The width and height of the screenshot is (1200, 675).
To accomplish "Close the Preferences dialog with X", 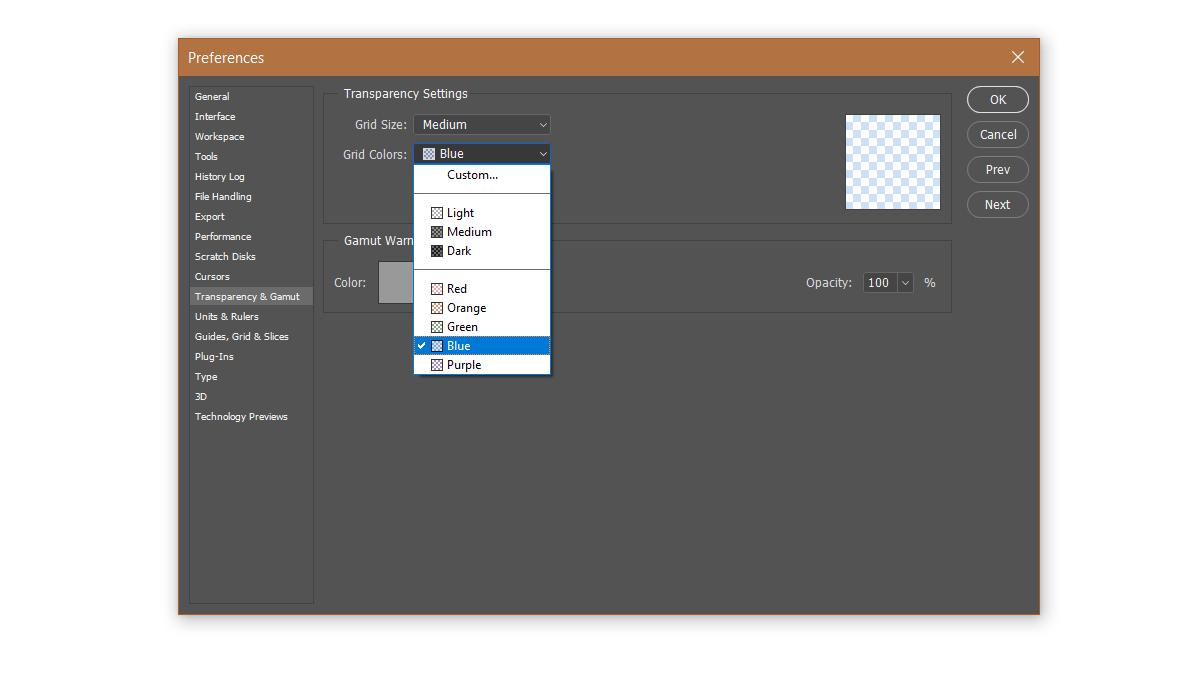I will point(1018,57).
